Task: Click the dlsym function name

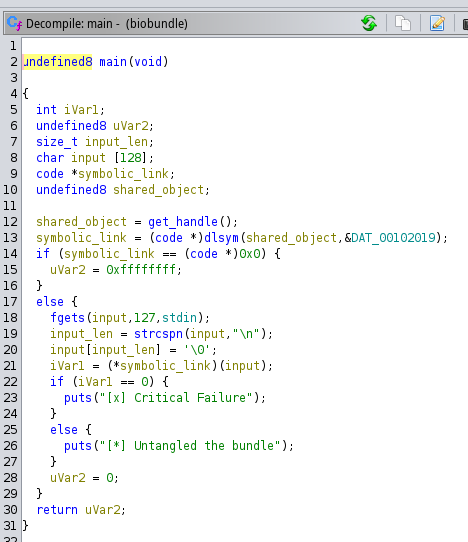Action: tap(221, 237)
